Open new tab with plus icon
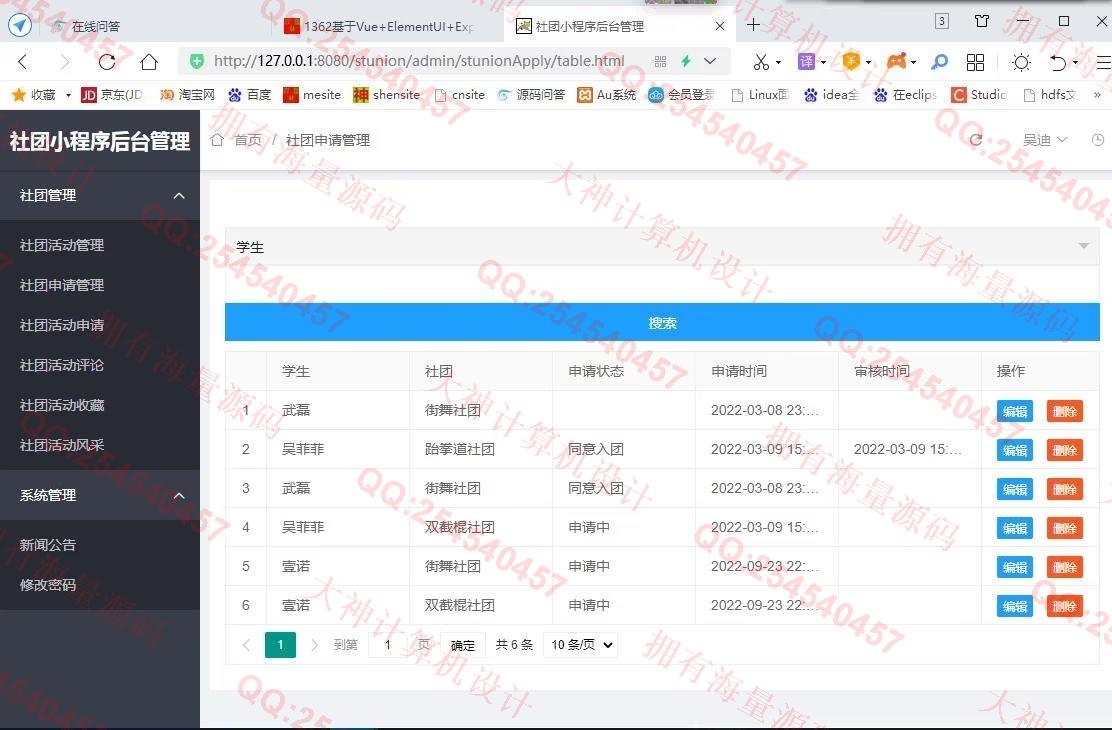This screenshot has width=1112, height=730. tap(753, 25)
